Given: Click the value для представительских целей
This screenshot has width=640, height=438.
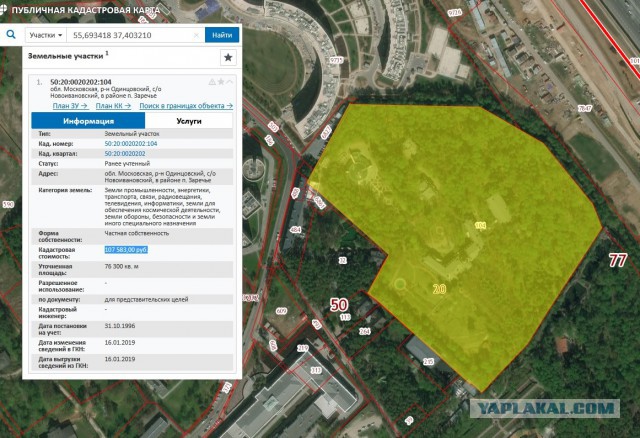Looking at the screenshot, I should coord(146,299).
